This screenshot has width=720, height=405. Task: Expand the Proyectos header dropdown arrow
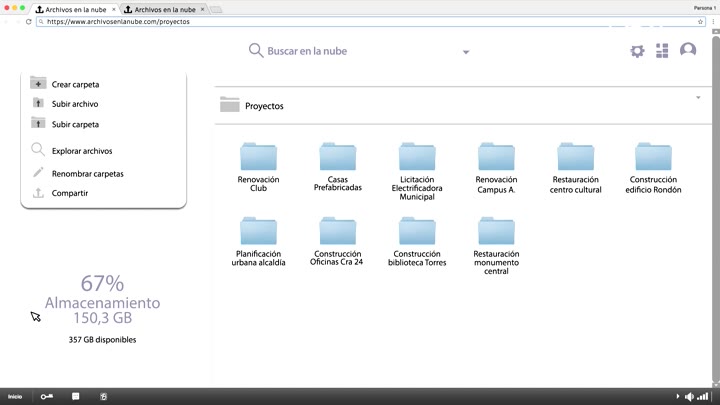pos(698,98)
